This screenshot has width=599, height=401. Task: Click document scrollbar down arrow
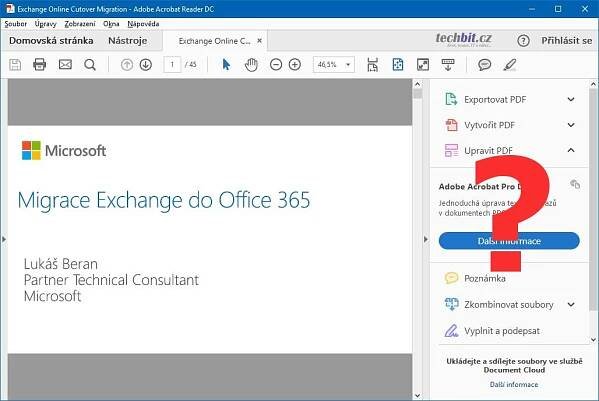click(x=417, y=395)
